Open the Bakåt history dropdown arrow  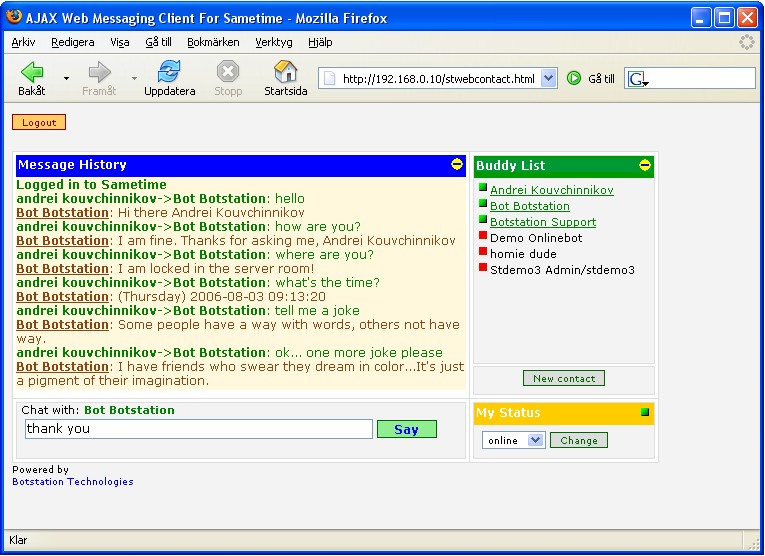tap(66, 78)
